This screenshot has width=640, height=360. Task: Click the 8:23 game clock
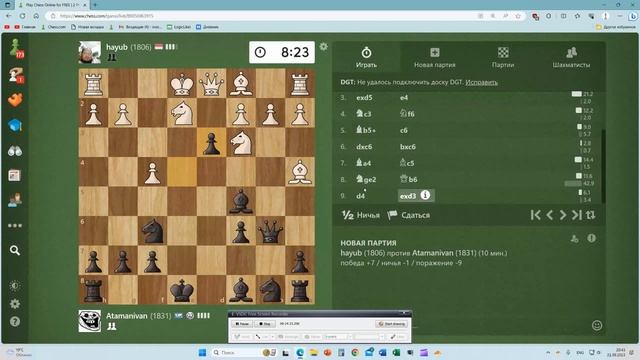pyautogui.click(x=282, y=52)
